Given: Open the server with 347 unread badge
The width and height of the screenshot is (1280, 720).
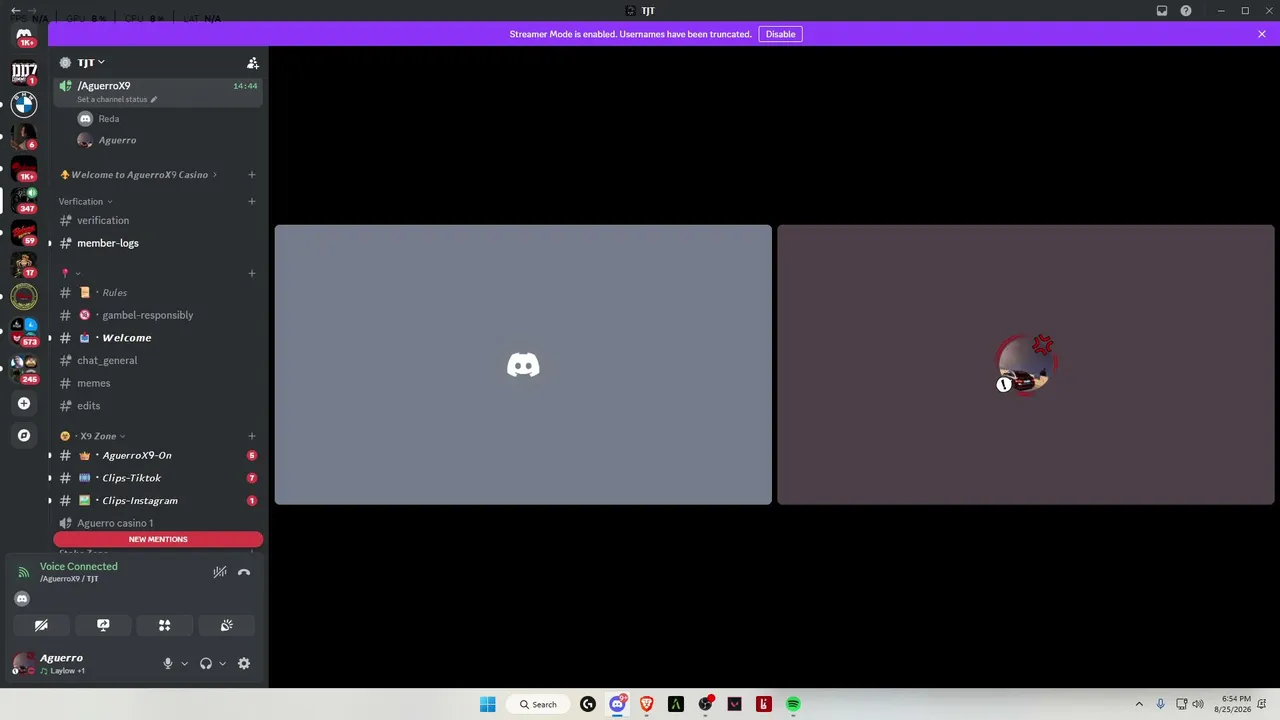Looking at the screenshot, I should click(x=24, y=199).
